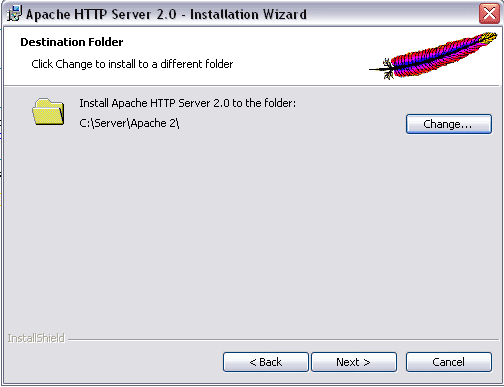Click the black quill tip of the feather

click(x=380, y=69)
